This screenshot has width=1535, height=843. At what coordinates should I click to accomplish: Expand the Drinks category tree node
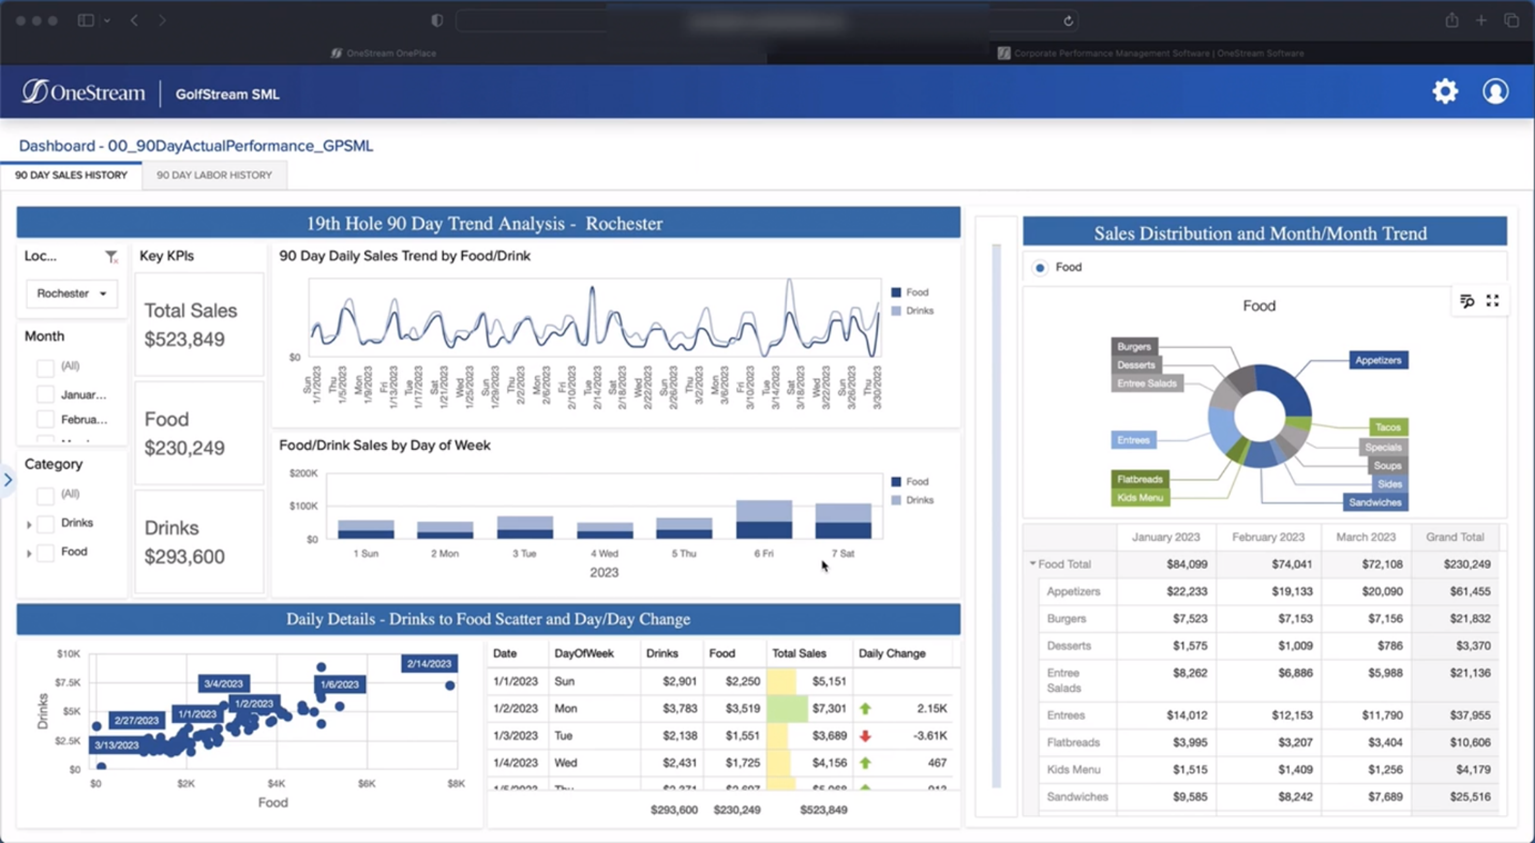pos(29,524)
